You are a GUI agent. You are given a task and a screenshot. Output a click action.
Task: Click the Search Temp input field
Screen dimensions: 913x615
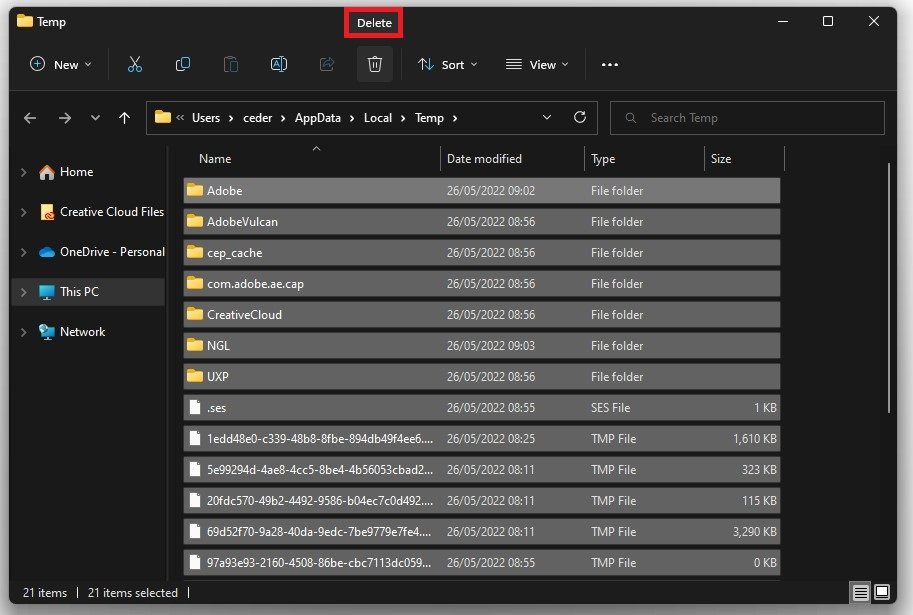[x=760, y=118]
